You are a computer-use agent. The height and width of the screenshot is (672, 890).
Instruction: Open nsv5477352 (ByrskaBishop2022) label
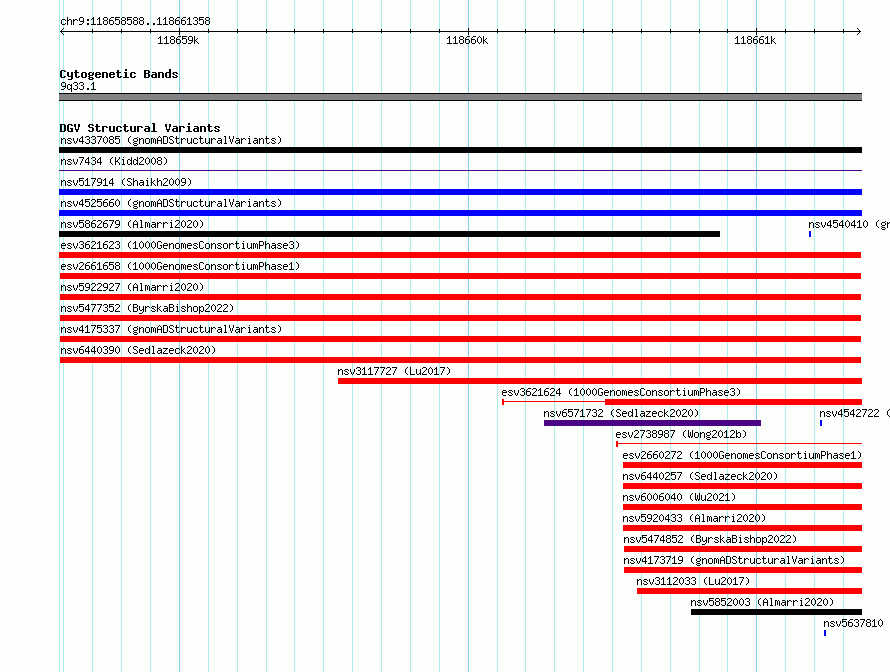[147, 308]
